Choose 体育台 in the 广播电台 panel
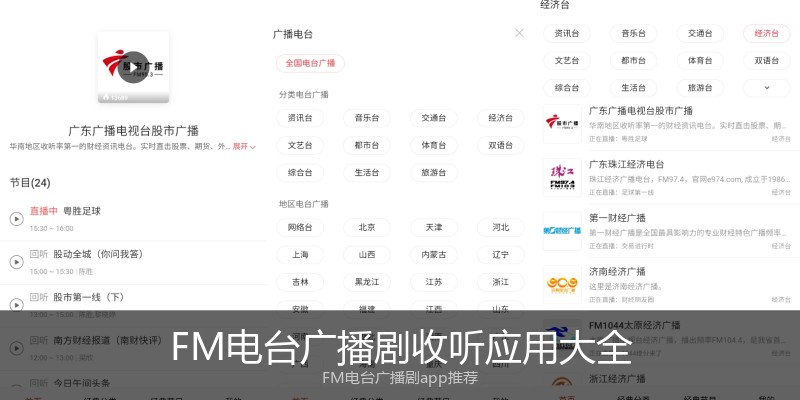Image resolution: width=800 pixels, height=400 pixels. 434,145
